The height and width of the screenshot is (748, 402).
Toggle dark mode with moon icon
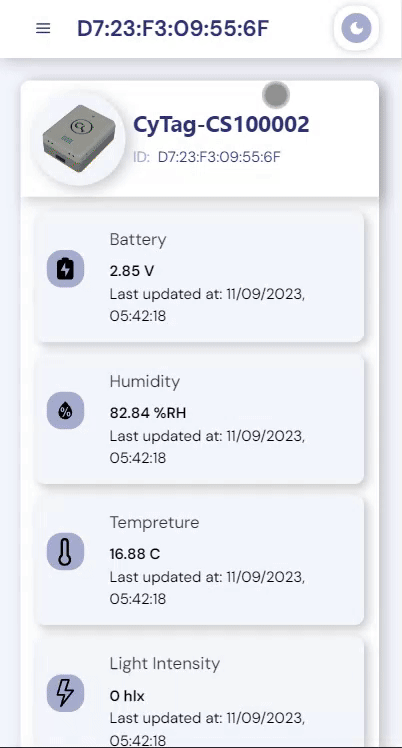(356, 29)
